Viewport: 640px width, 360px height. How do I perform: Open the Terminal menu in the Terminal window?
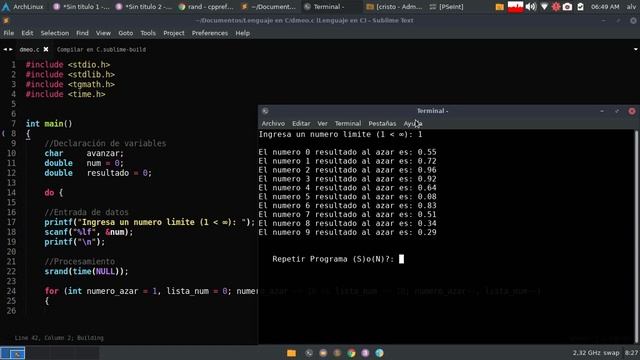[x=348, y=123]
